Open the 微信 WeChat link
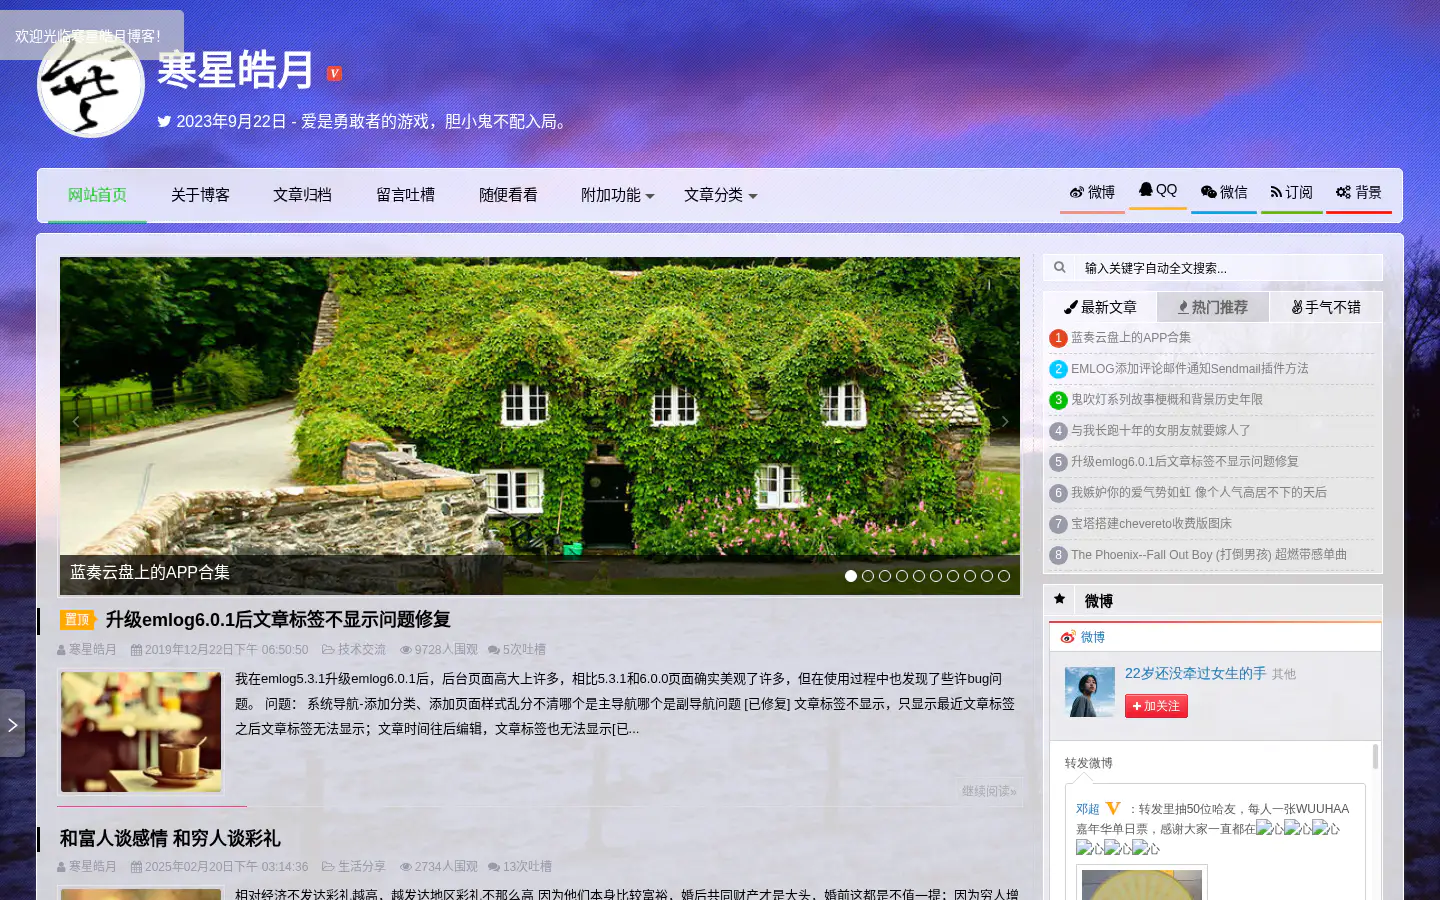This screenshot has height=900, width=1440. (x=1224, y=193)
